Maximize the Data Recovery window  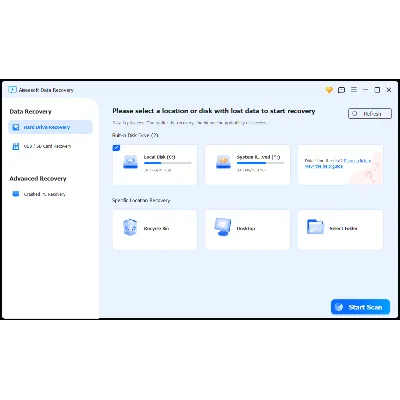click(377, 90)
